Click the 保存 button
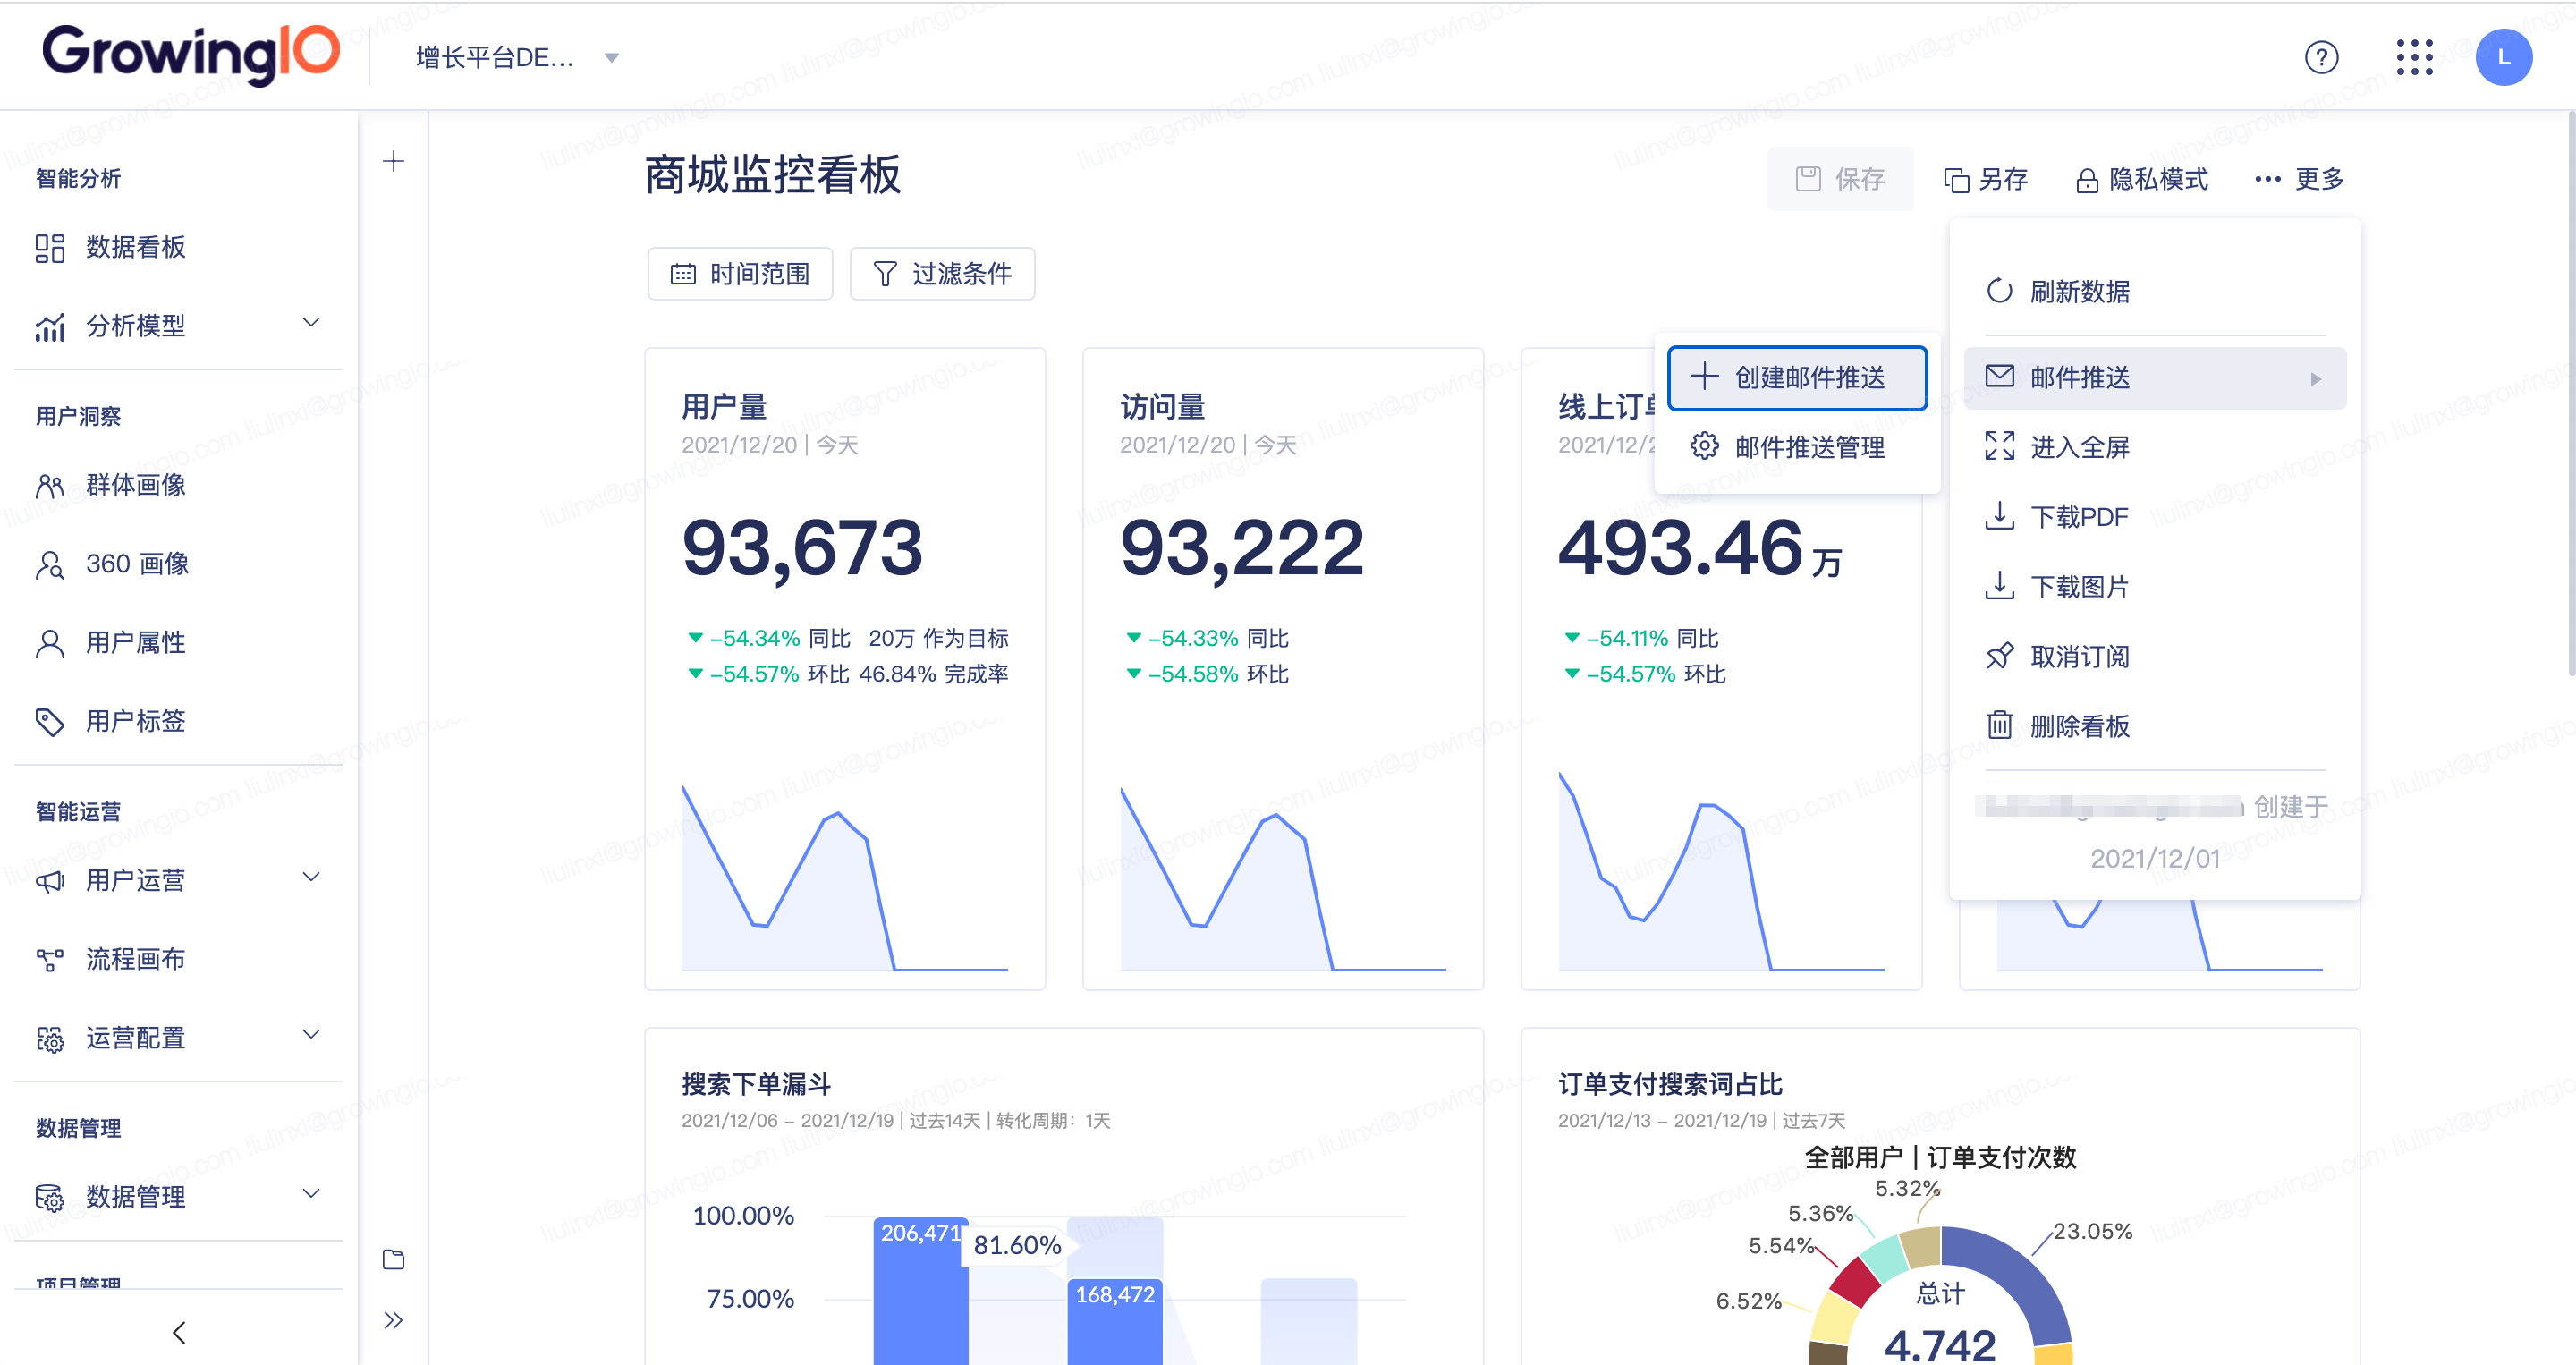Screen dimensions: 2576x1365 coord(1840,179)
